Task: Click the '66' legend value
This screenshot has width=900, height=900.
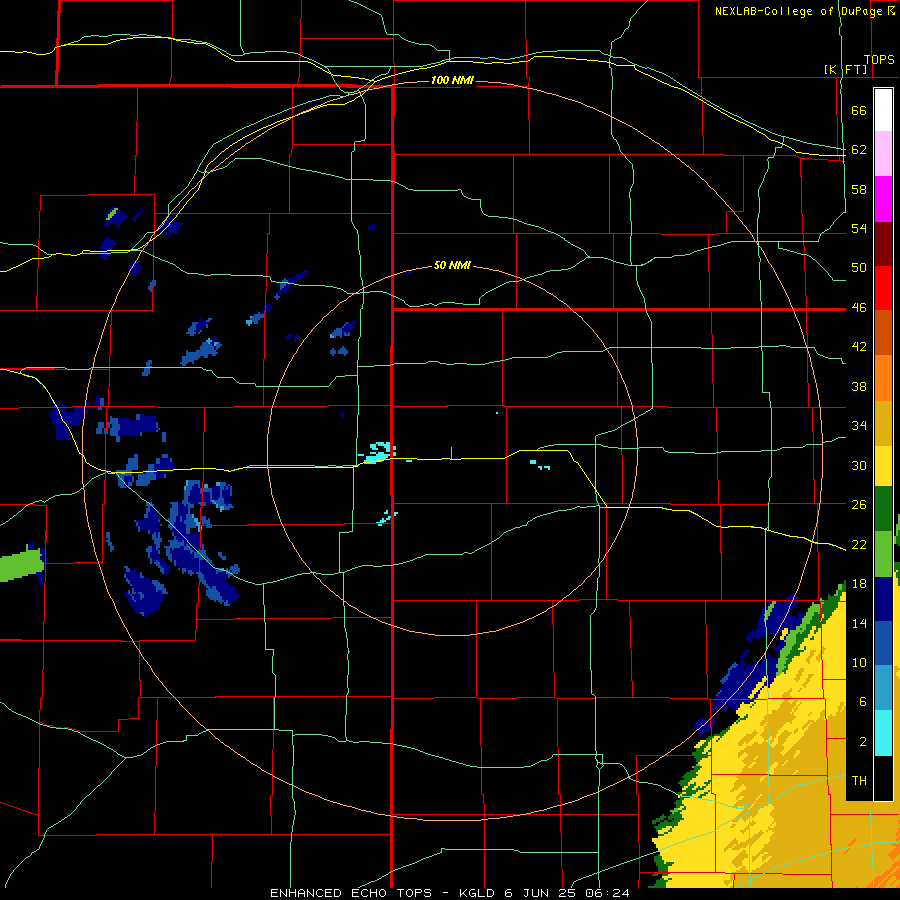Action: [859, 110]
